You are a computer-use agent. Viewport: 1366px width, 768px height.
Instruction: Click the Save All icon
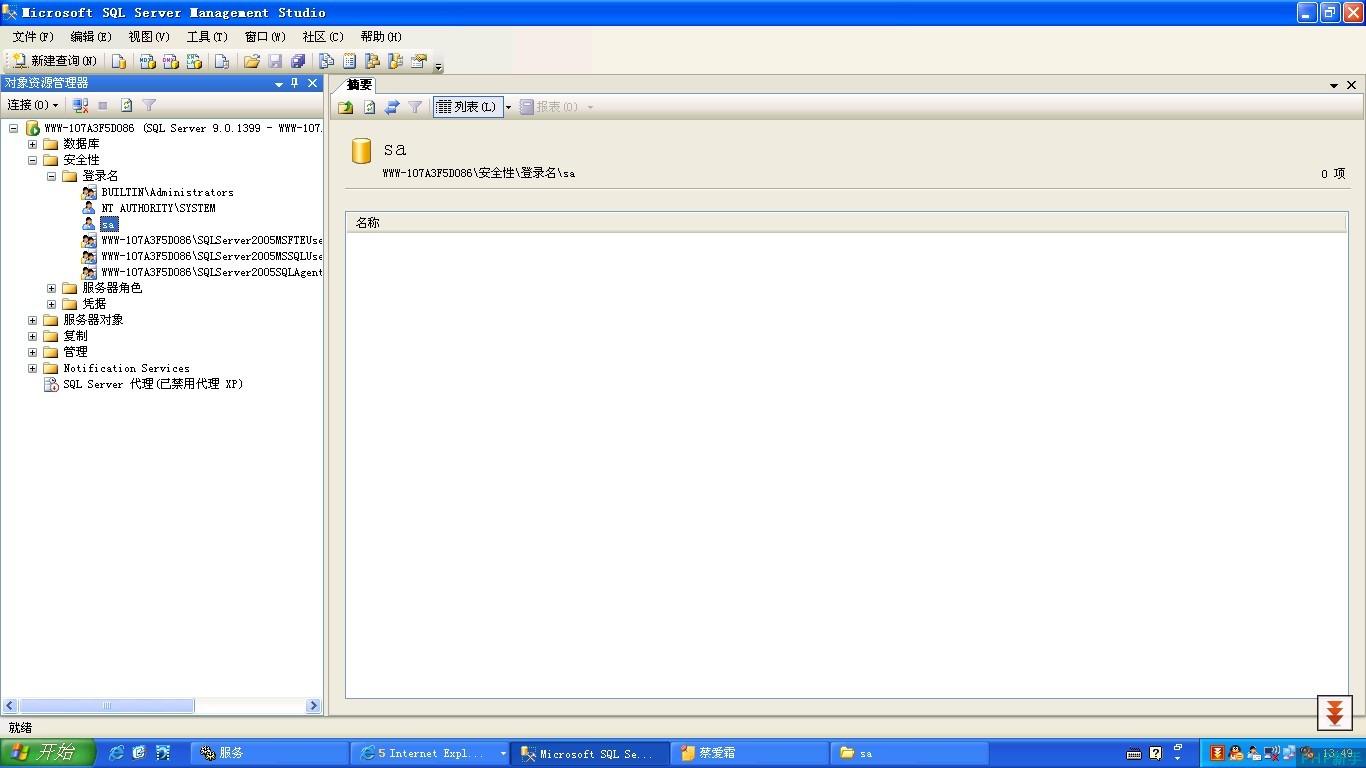298,61
